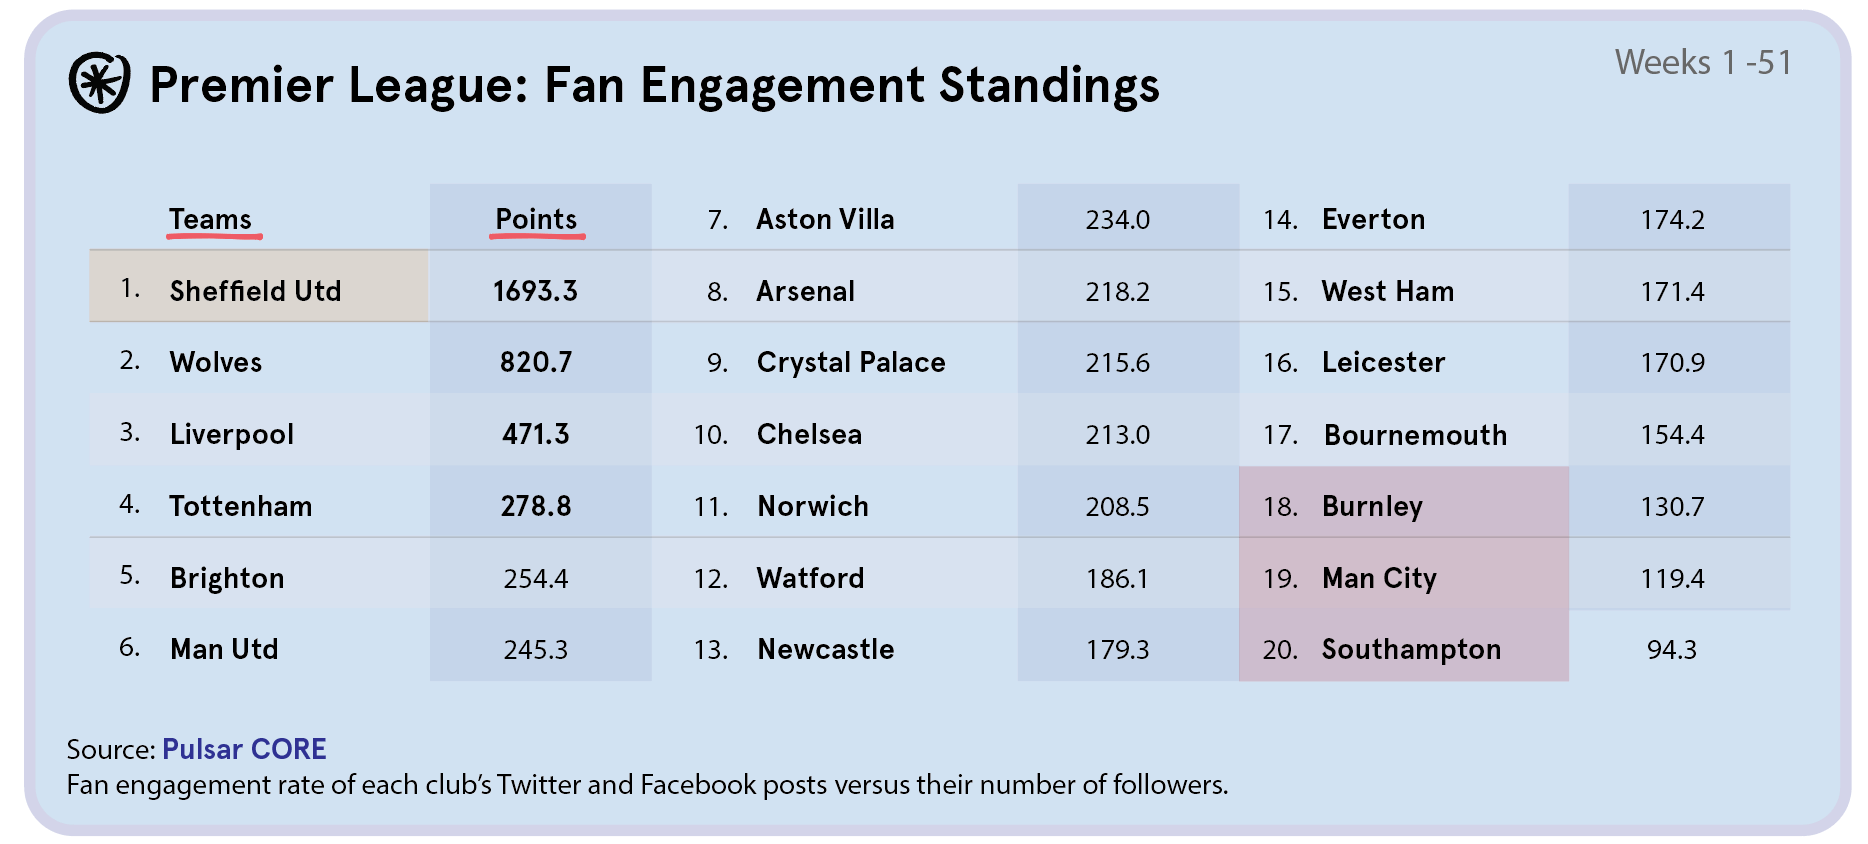Click the Pulsar asterisk logo icon

point(99,83)
